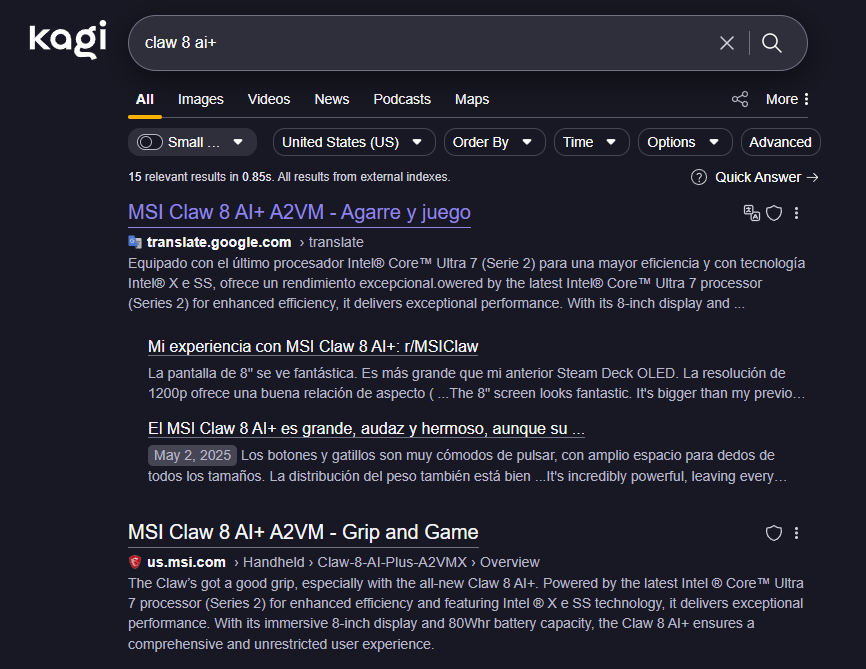Click the shield icon on us.msi.com result
Viewport: 866px width, 669px height.
pyautogui.click(x=773, y=533)
